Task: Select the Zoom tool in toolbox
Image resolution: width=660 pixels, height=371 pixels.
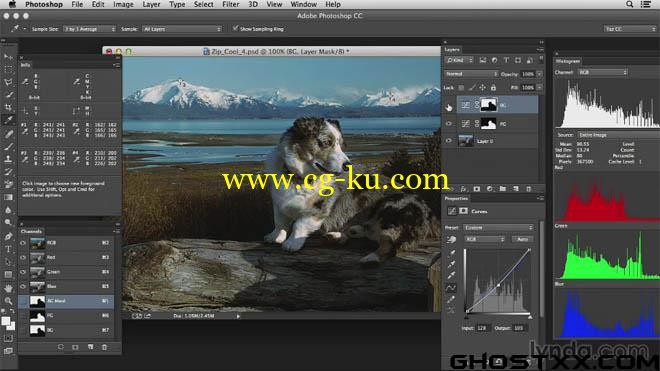Action: (x=8, y=301)
